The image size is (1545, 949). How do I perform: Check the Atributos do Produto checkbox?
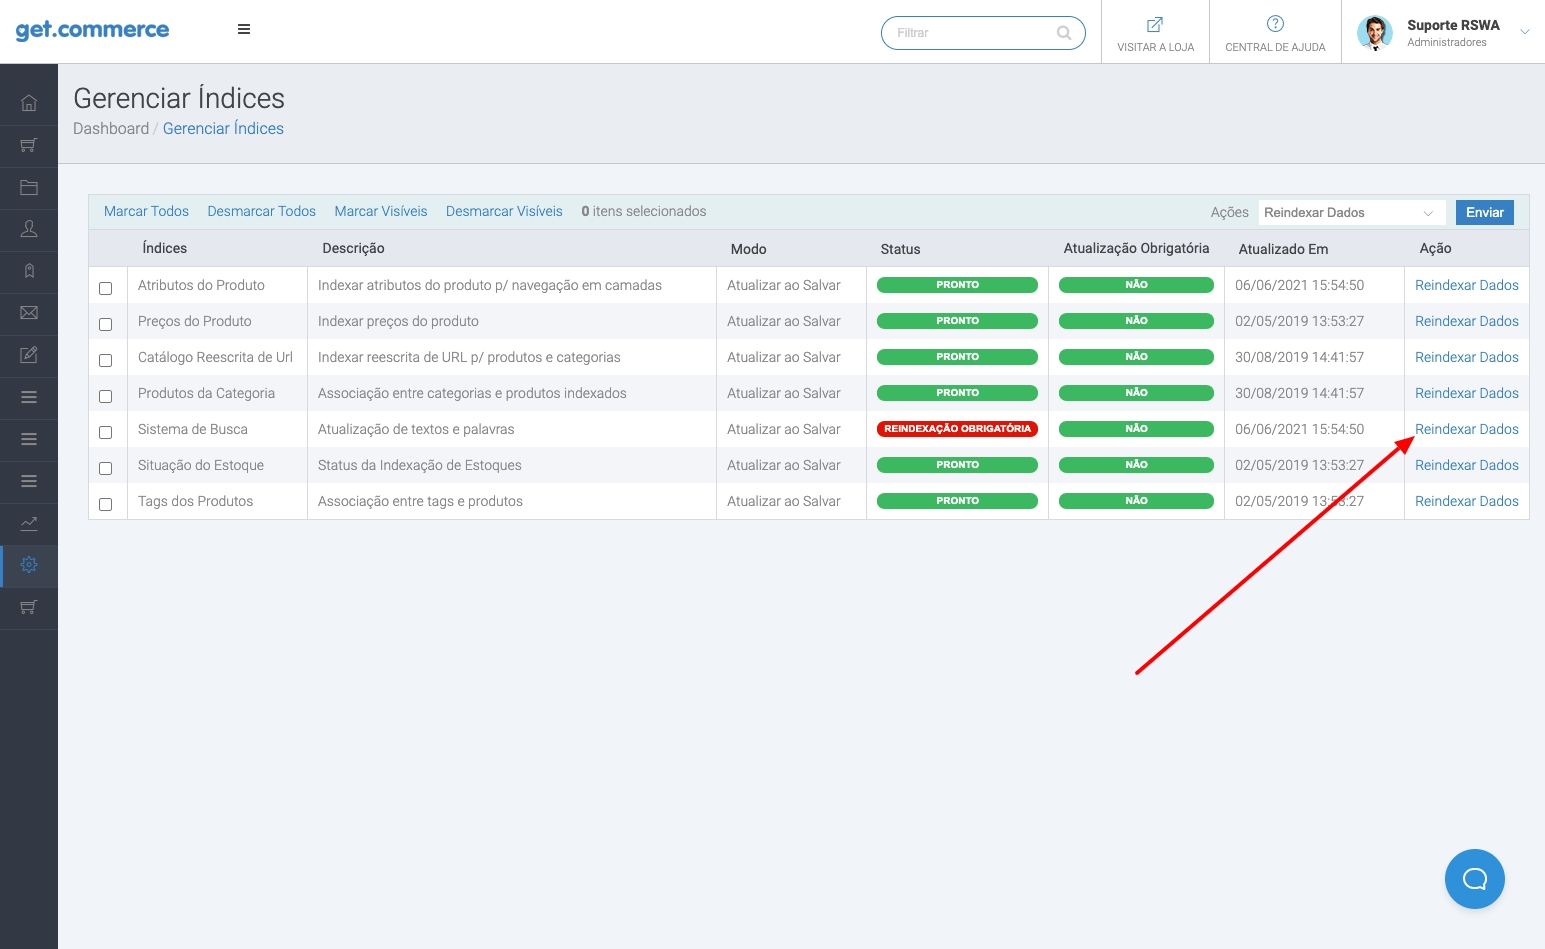click(106, 288)
